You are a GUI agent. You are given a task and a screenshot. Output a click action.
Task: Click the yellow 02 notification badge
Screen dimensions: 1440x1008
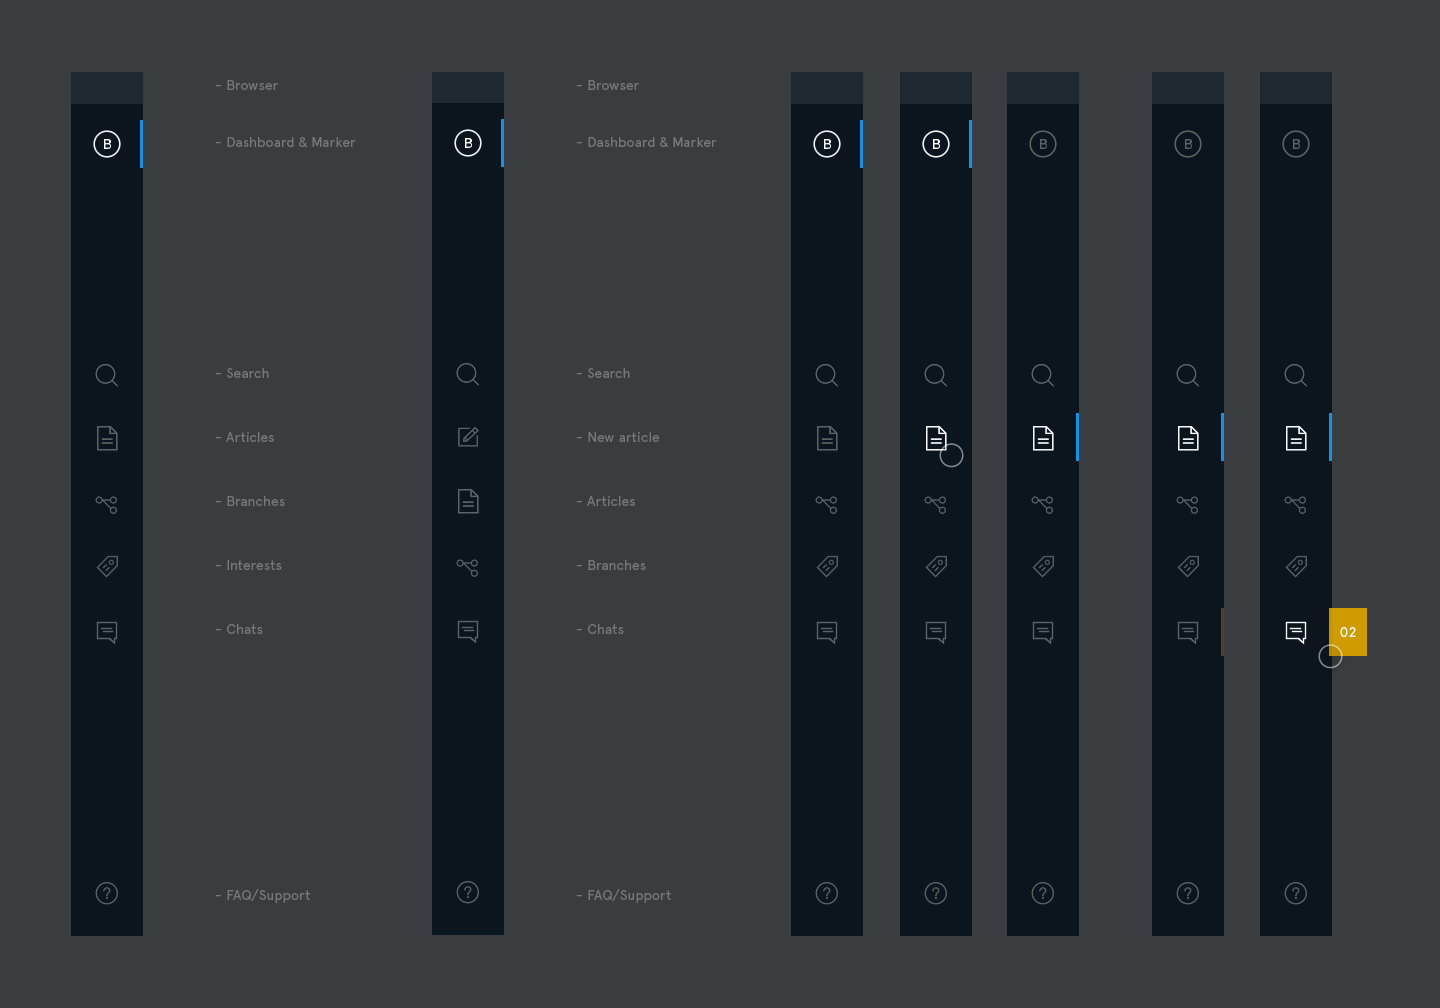pos(1348,632)
